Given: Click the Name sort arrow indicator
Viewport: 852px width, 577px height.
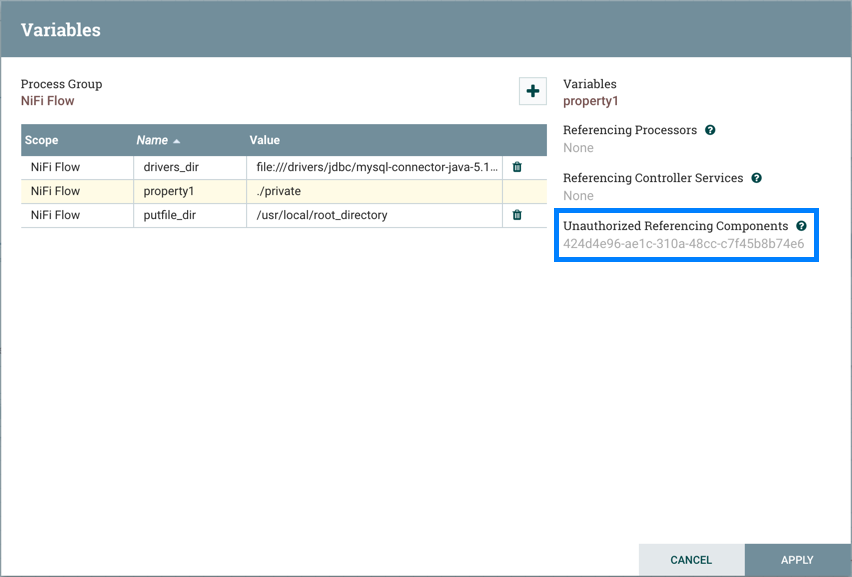Looking at the screenshot, I should [x=178, y=141].
